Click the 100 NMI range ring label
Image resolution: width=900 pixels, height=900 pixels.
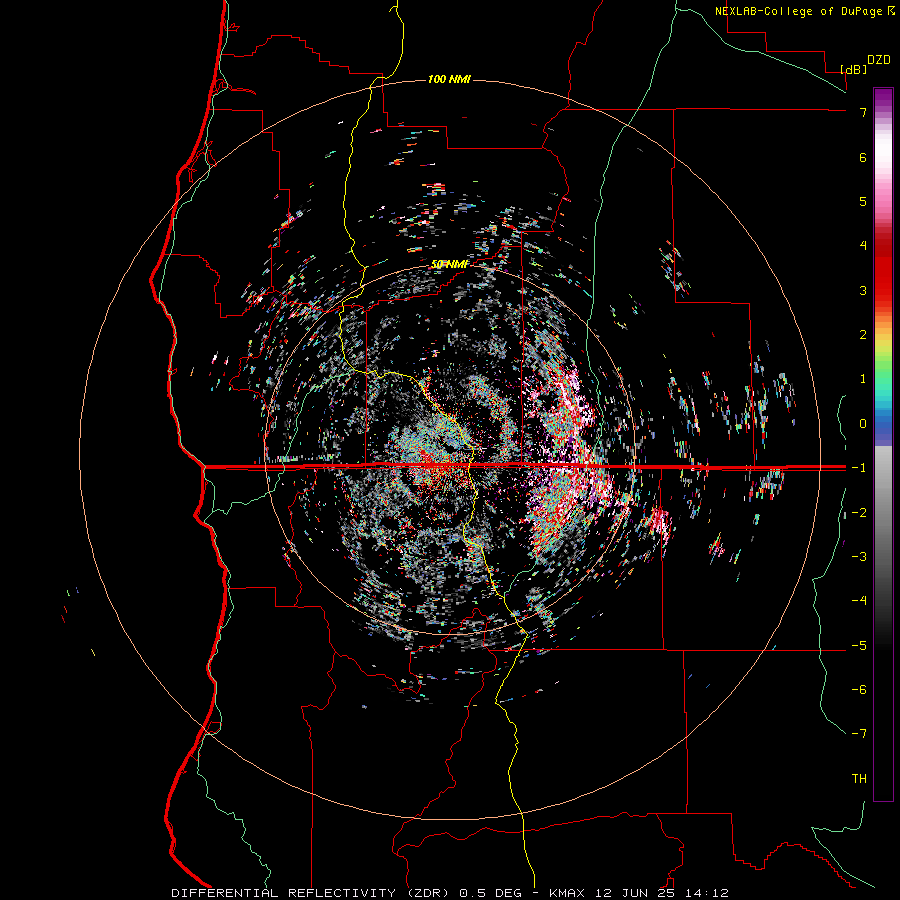coord(449,79)
